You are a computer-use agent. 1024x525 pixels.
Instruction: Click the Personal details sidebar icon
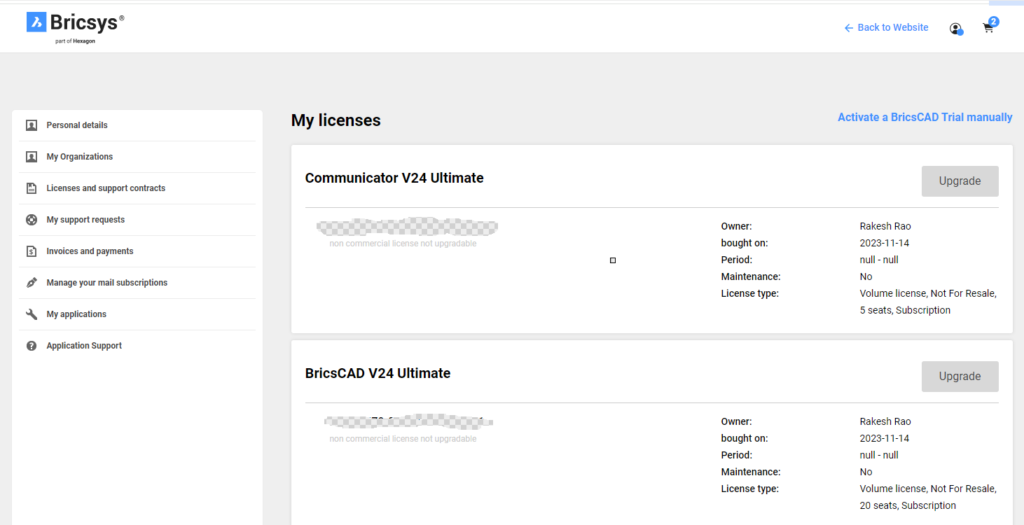pos(31,125)
